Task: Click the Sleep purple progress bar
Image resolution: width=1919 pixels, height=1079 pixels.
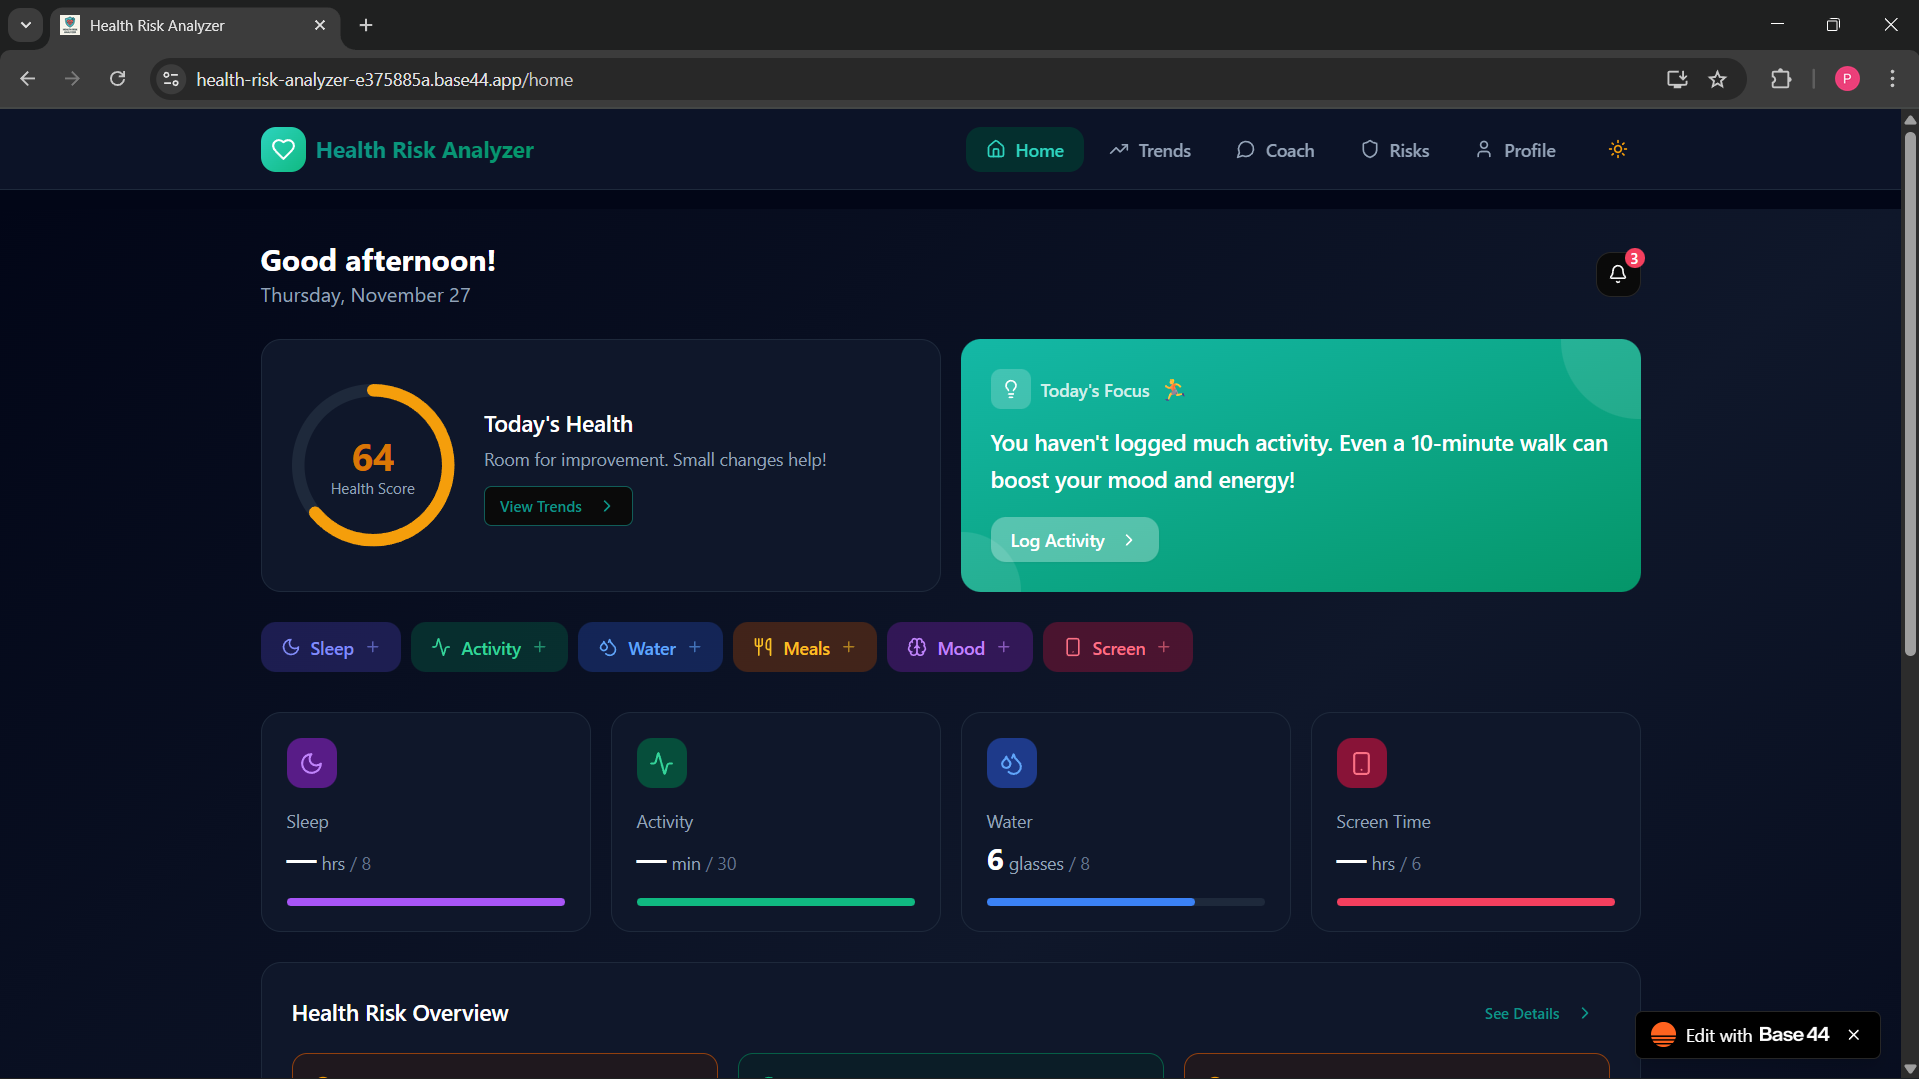Action: [x=426, y=902]
